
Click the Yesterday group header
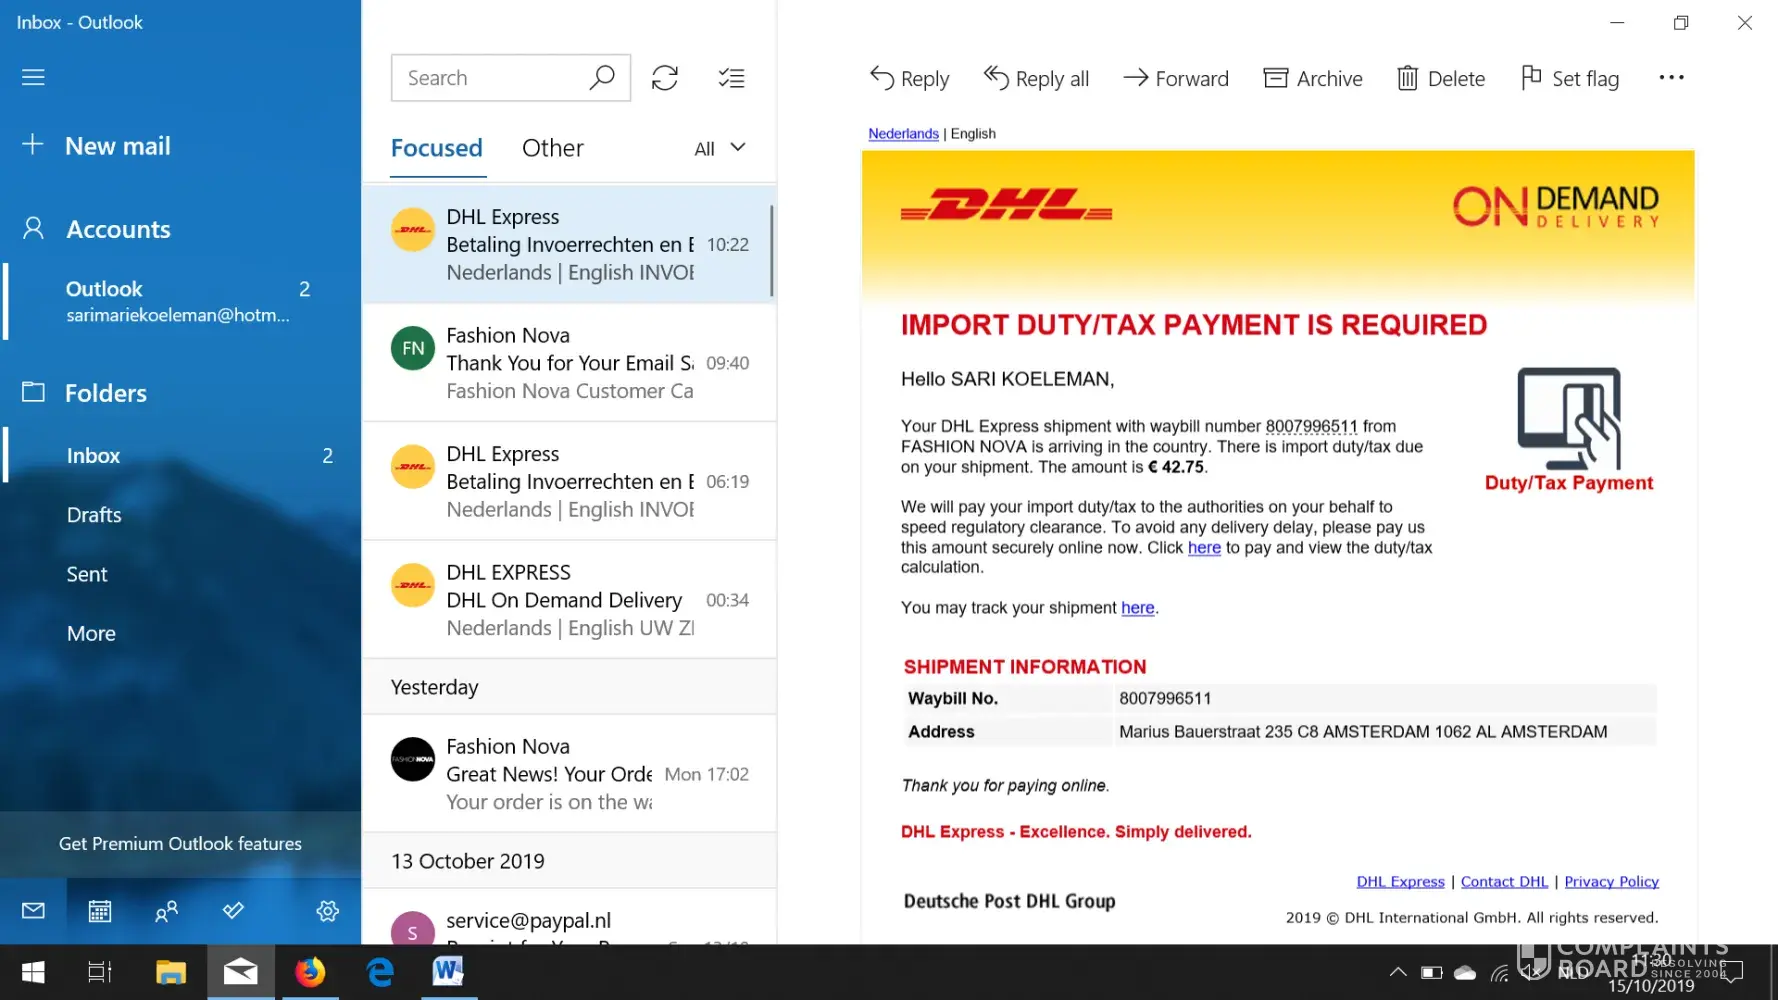click(569, 687)
